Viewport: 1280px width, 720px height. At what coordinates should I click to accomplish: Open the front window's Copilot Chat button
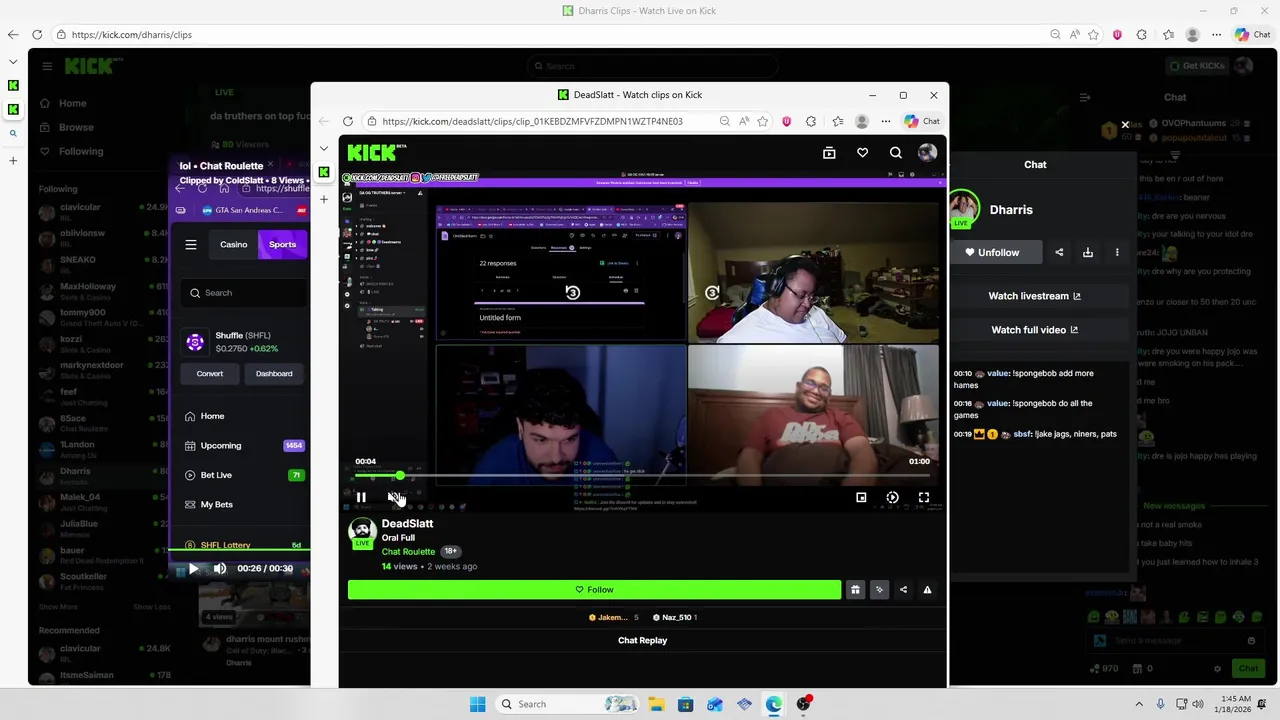pyautogui.click(x=922, y=121)
